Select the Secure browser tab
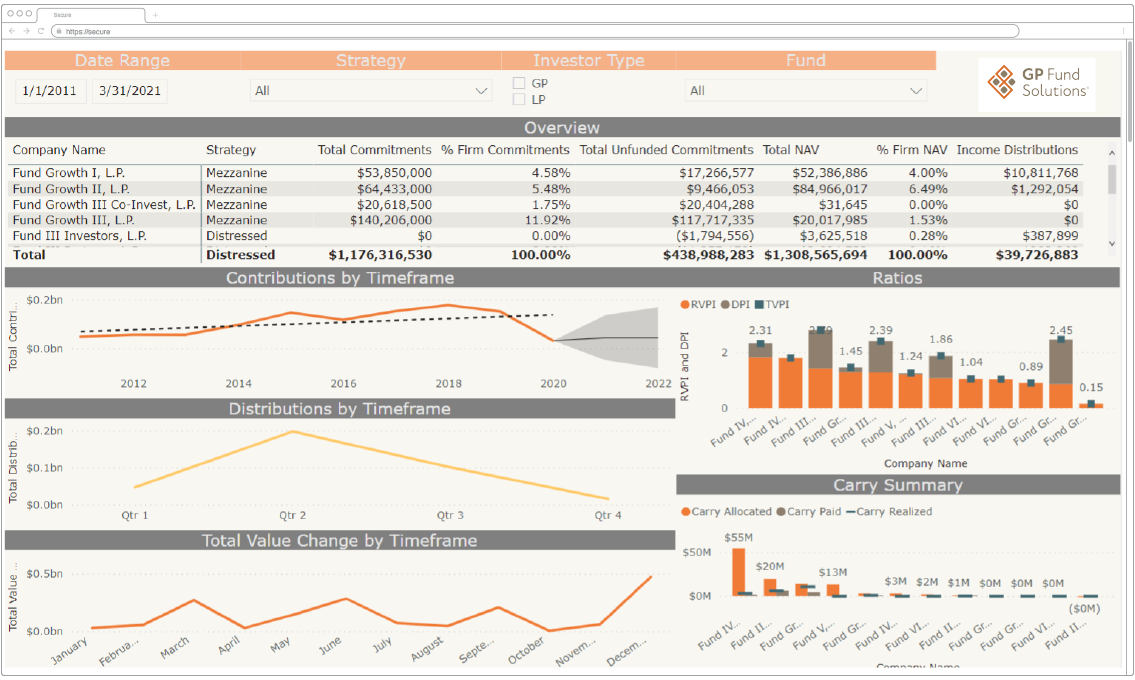The height and width of the screenshot is (680, 1135). click(89, 14)
